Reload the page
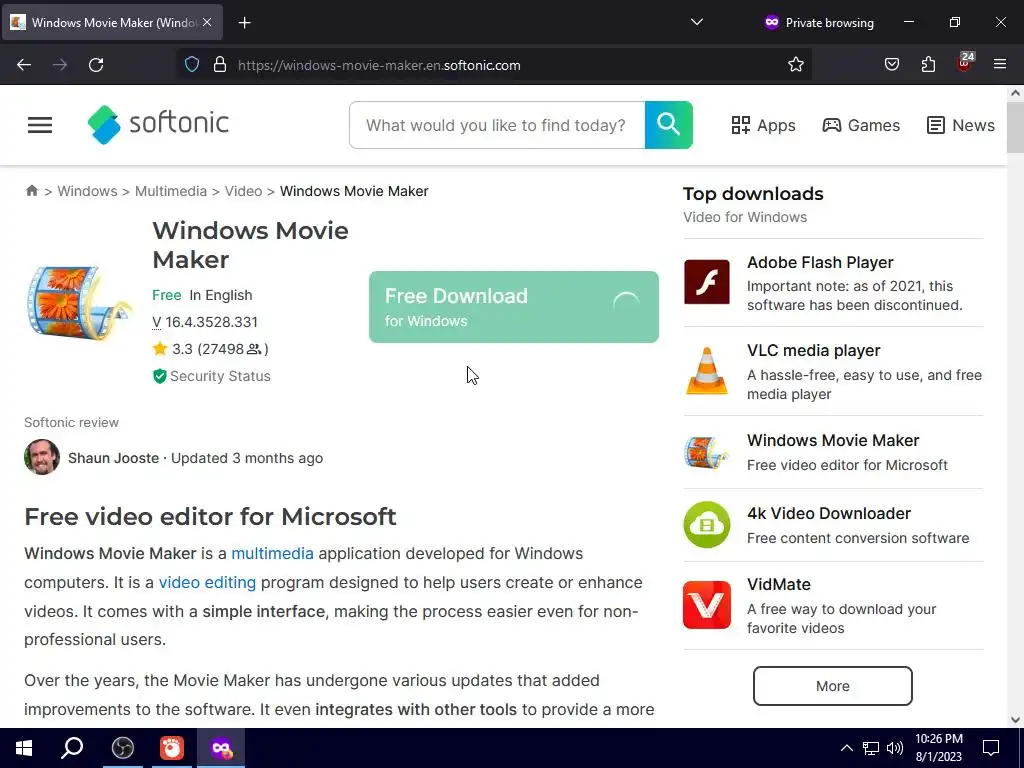1024x768 pixels. [96, 65]
